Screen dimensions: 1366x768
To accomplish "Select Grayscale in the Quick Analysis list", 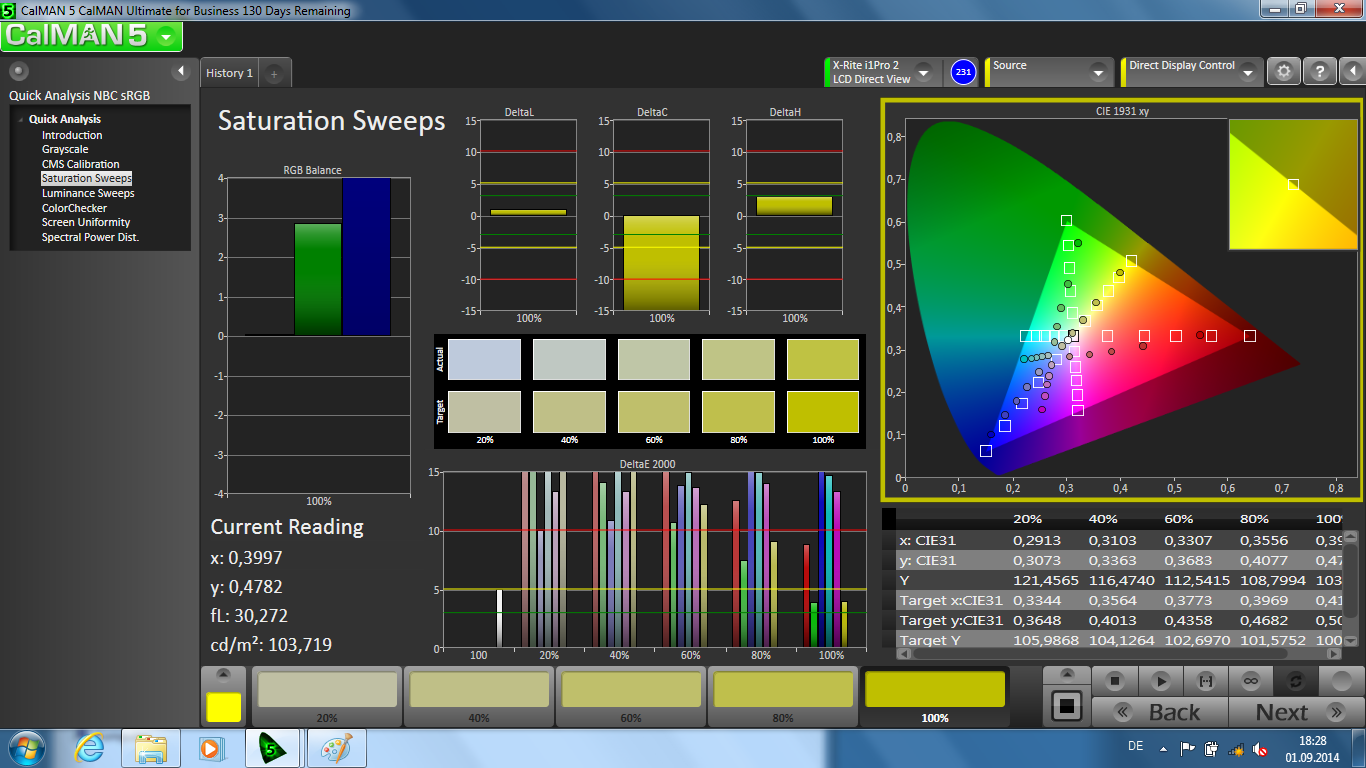I will (x=65, y=149).
